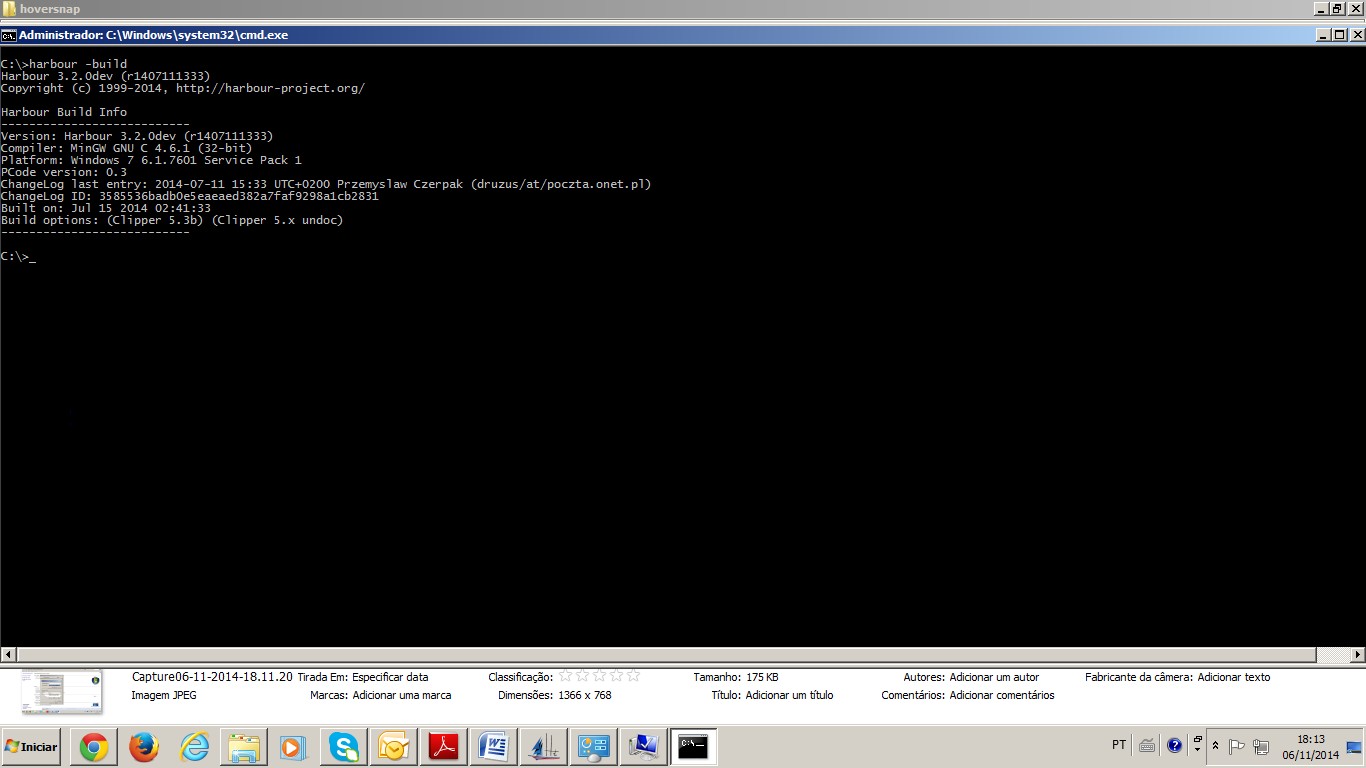Click the 'Built on: Jul 15 2014' line

point(106,208)
